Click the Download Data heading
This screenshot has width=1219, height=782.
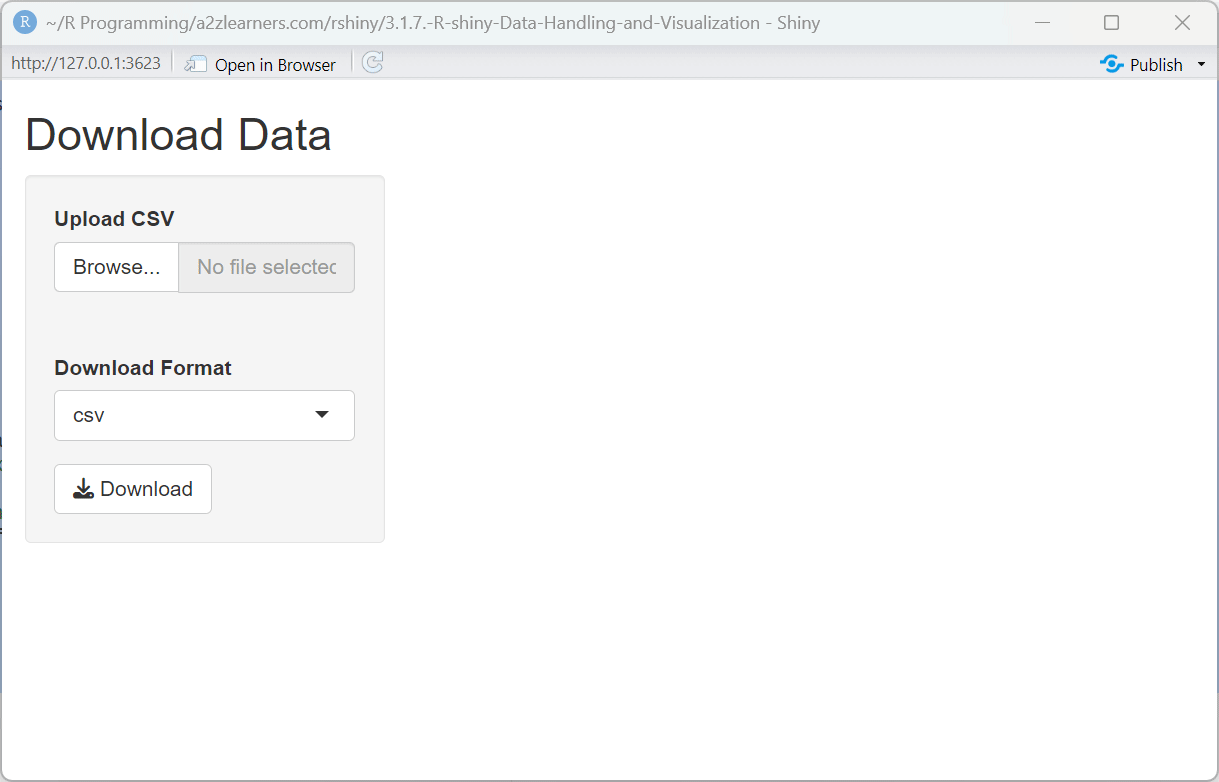click(x=178, y=135)
